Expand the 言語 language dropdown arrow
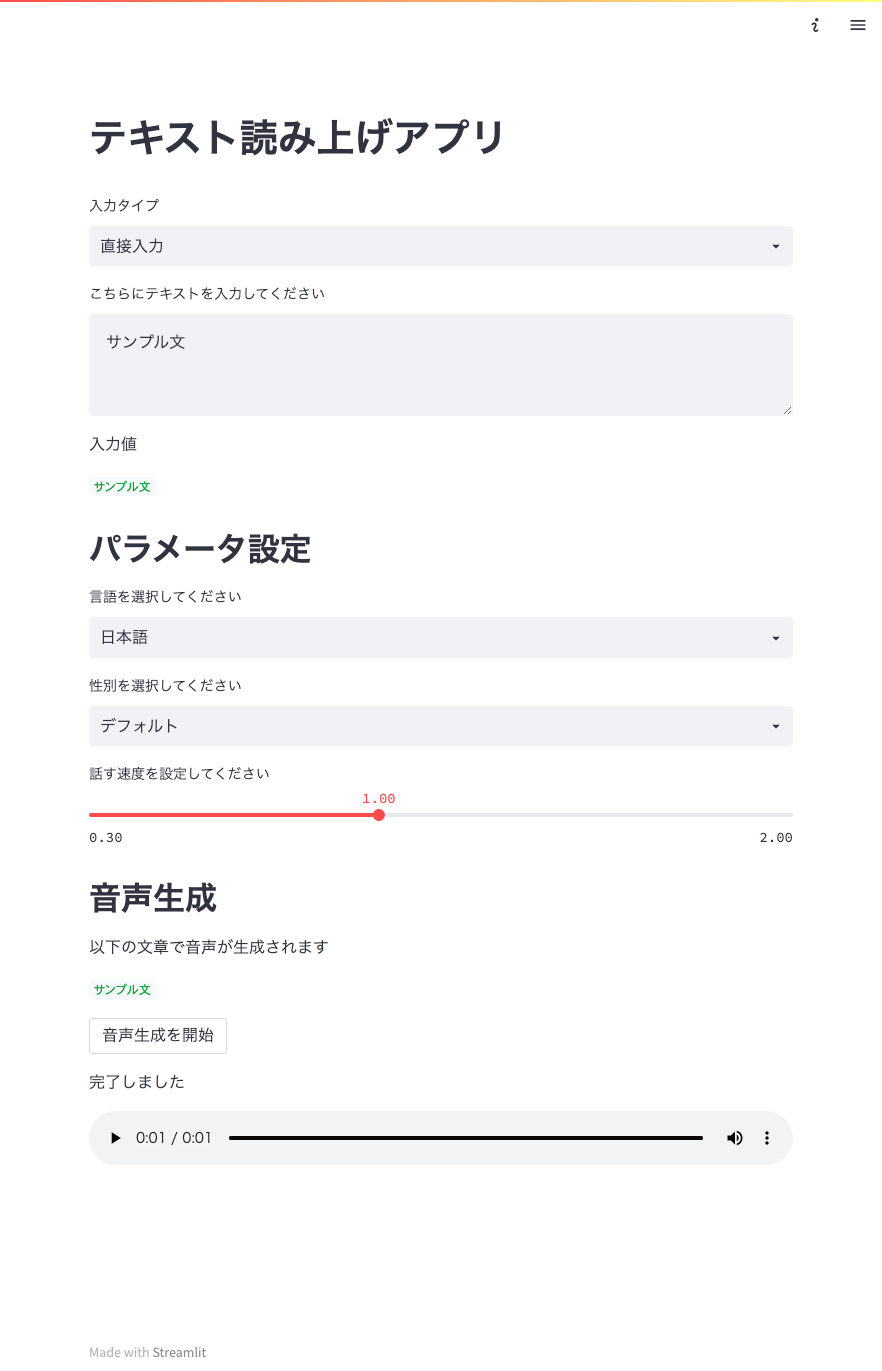The width and height of the screenshot is (882, 1371). click(776, 638)
